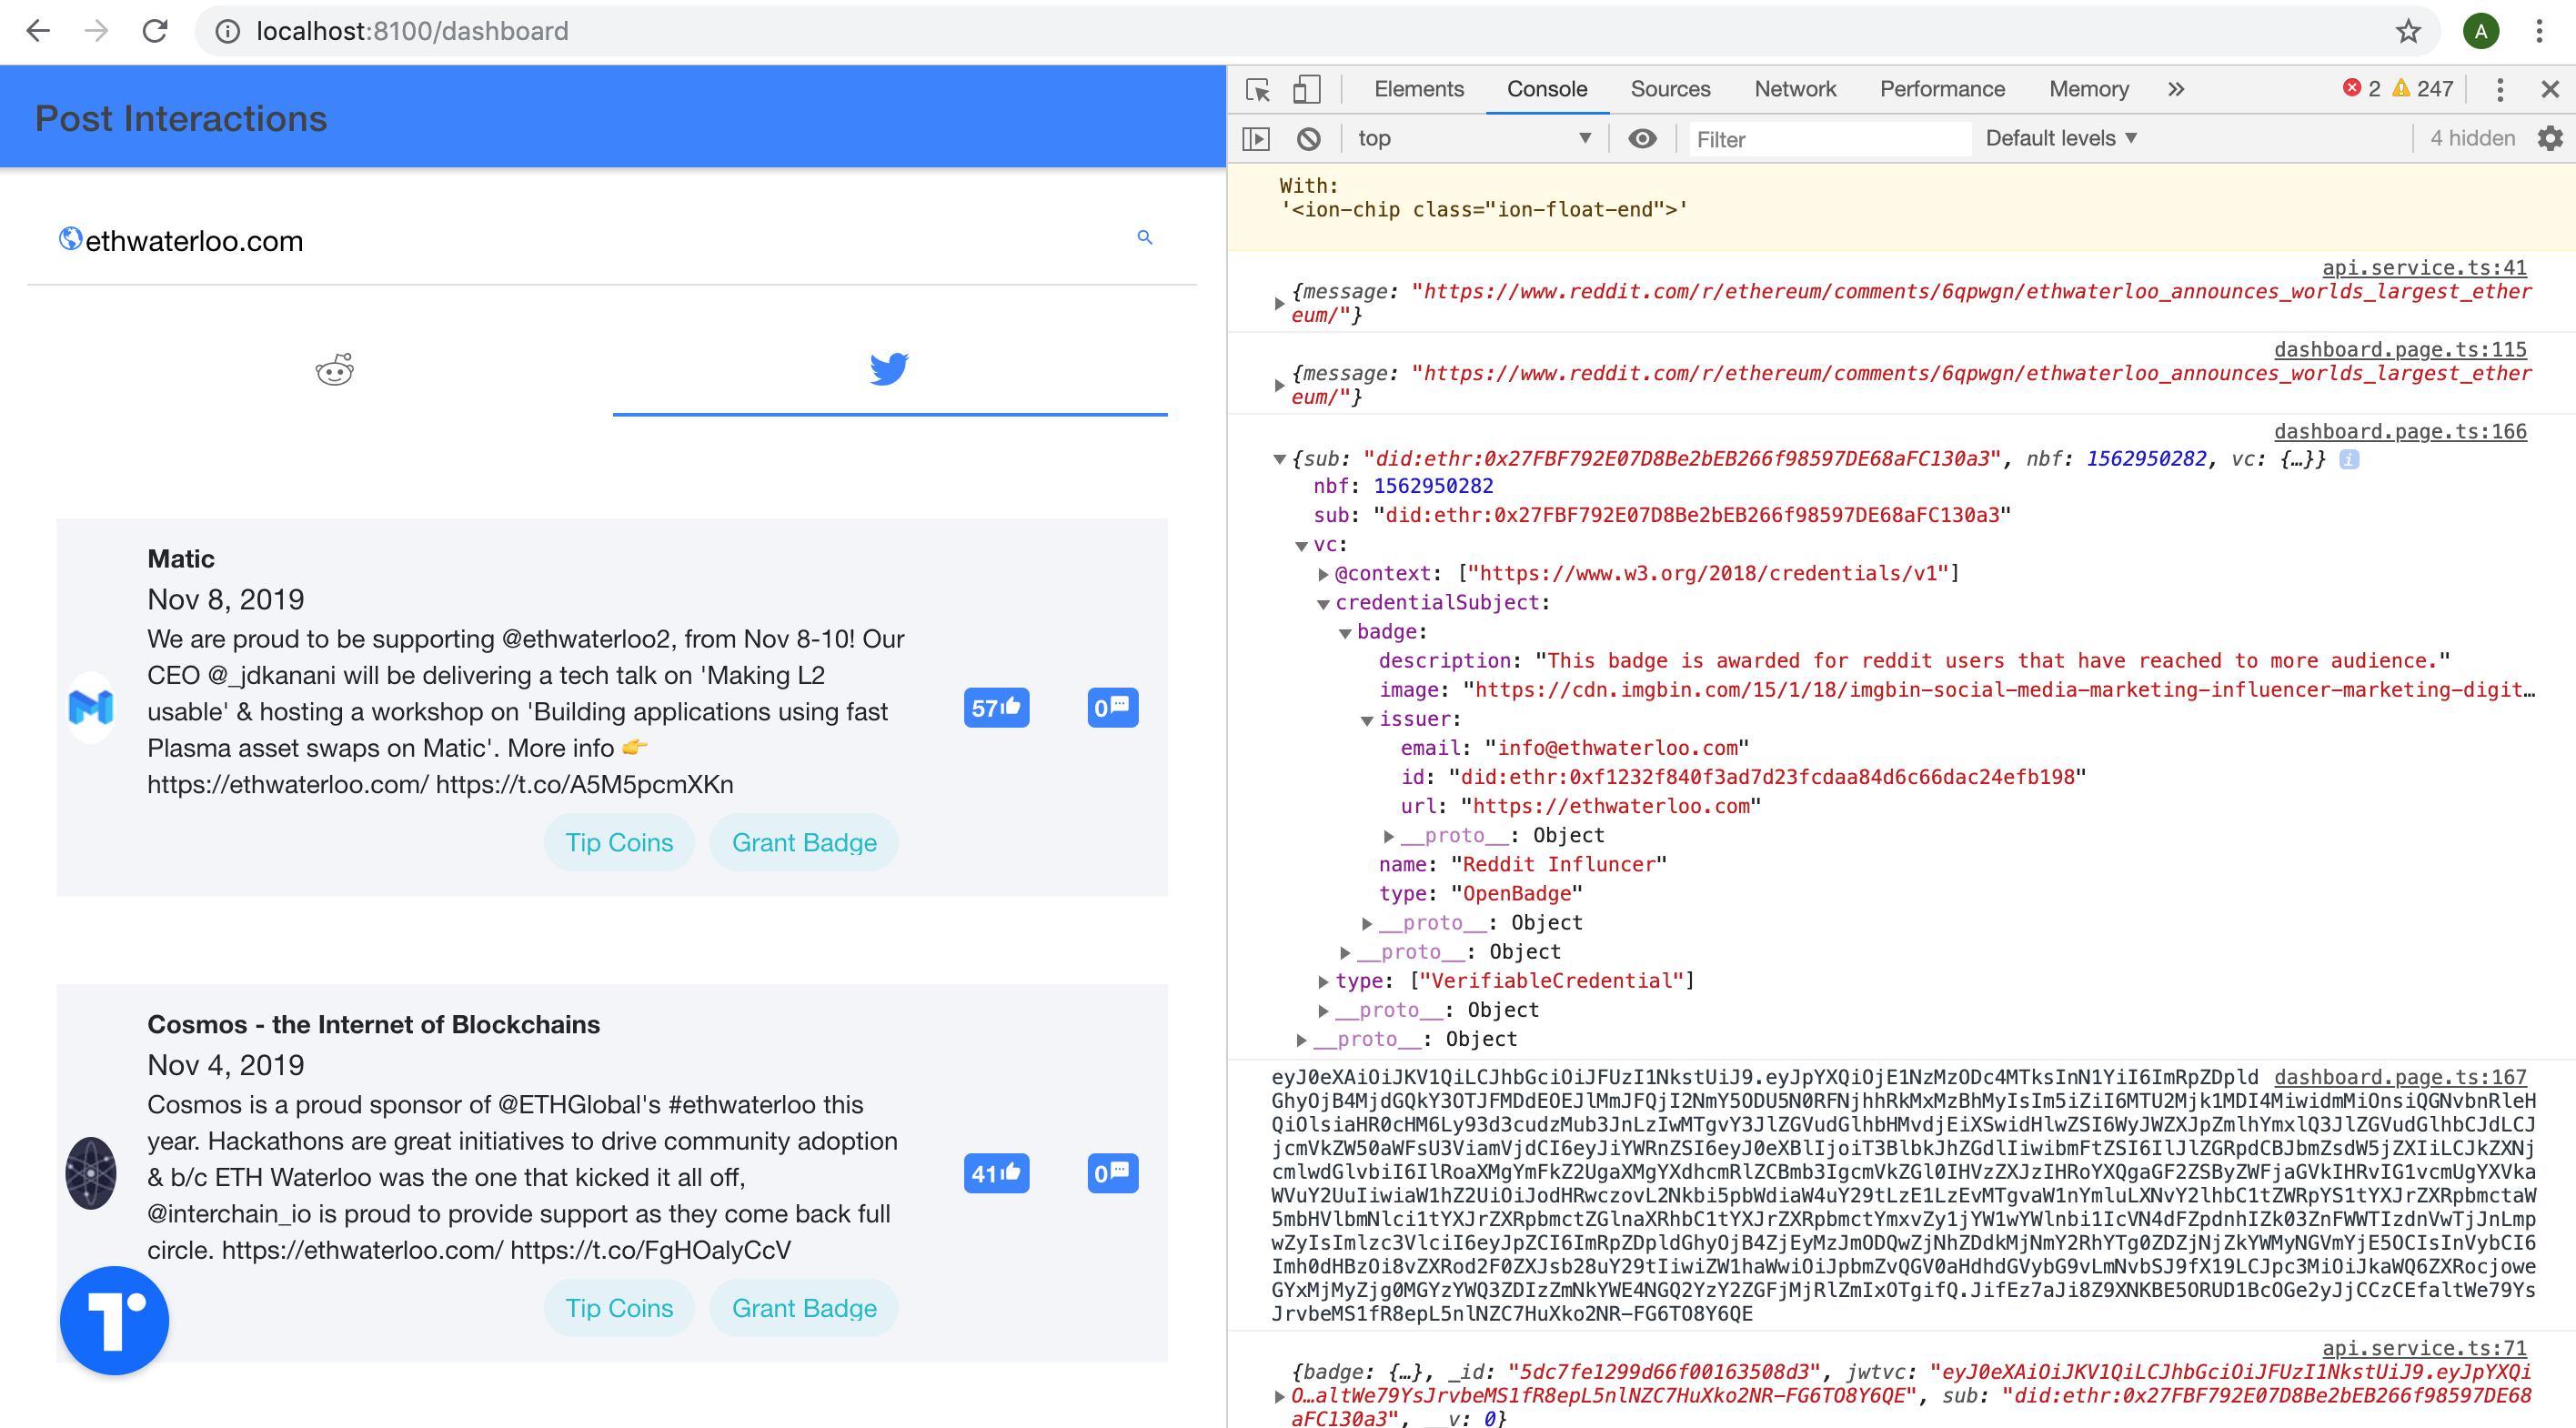Open console settings gear
Viewport: 2576px width, 1428px height.
pyautogui.click(x=2549, y=138)
